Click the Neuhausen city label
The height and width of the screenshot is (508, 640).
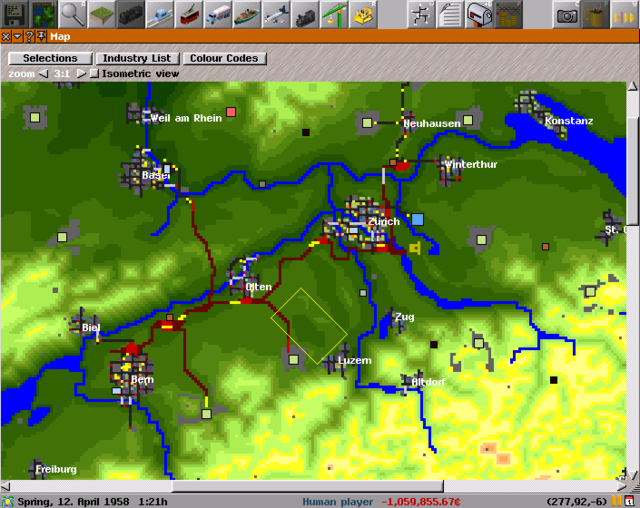[432, 124]
